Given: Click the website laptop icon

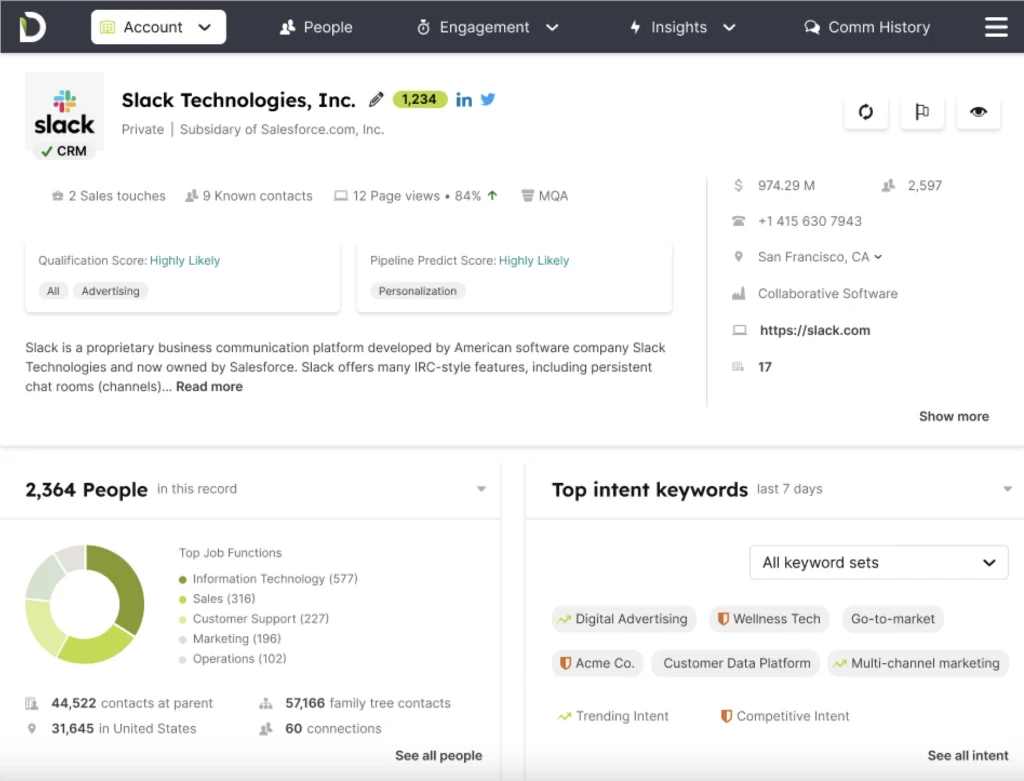Looking at the screenshot, I should pyautogui.click(x=739, y=330).
